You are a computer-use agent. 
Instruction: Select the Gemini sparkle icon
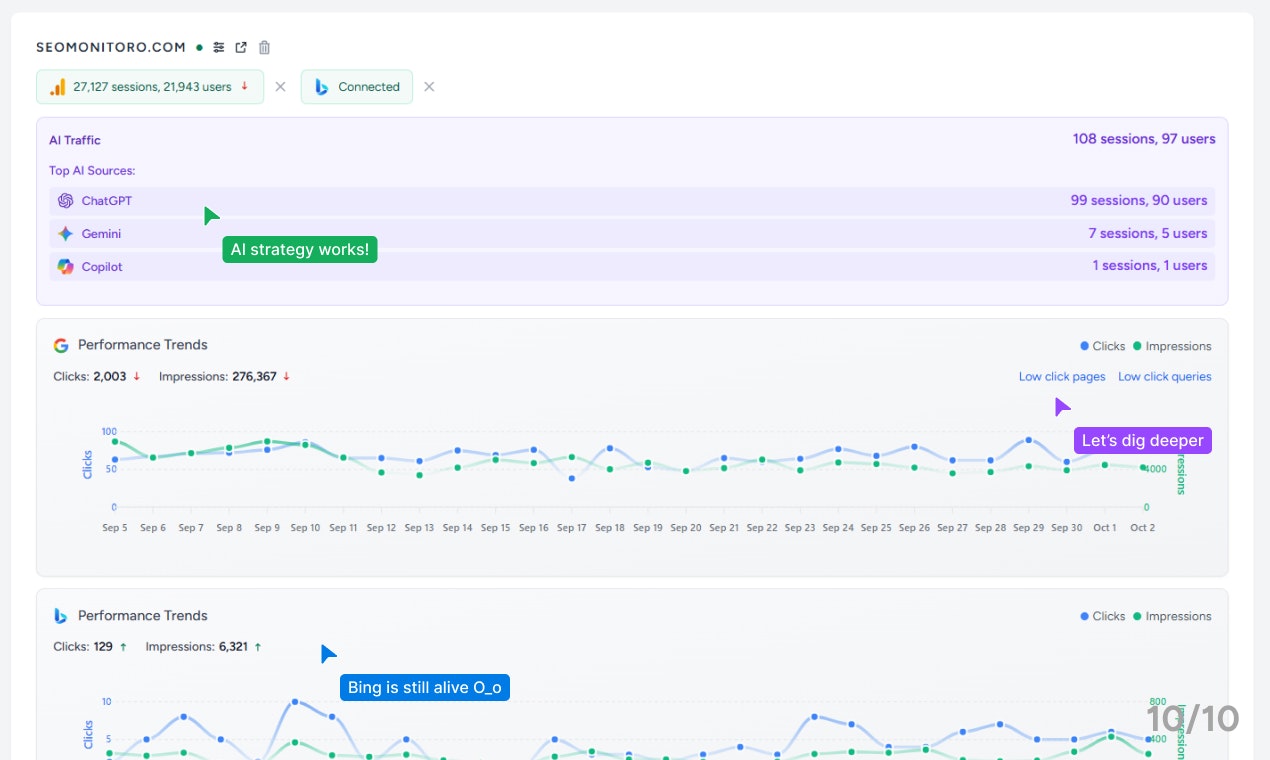coord(66,234)
